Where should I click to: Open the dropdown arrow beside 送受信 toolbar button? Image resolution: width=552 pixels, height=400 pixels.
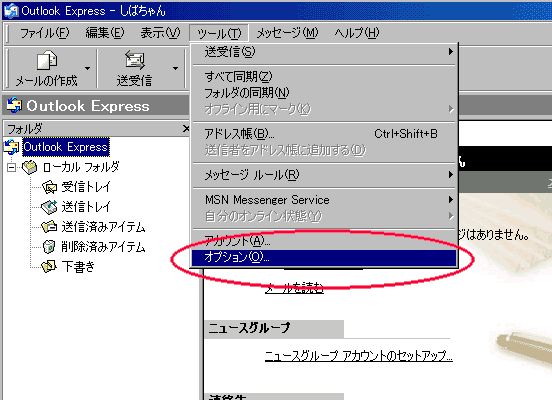[x=175, y=68]
